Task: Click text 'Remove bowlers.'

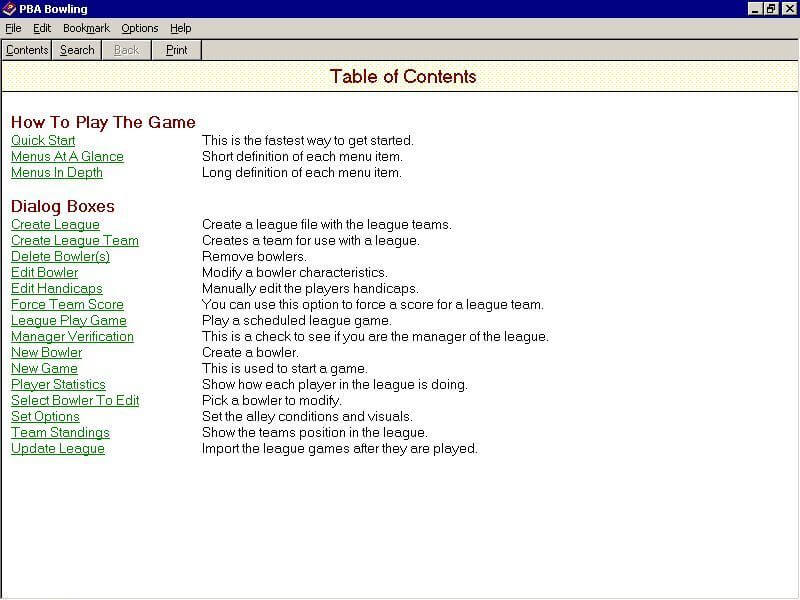Action: [254, 257]
